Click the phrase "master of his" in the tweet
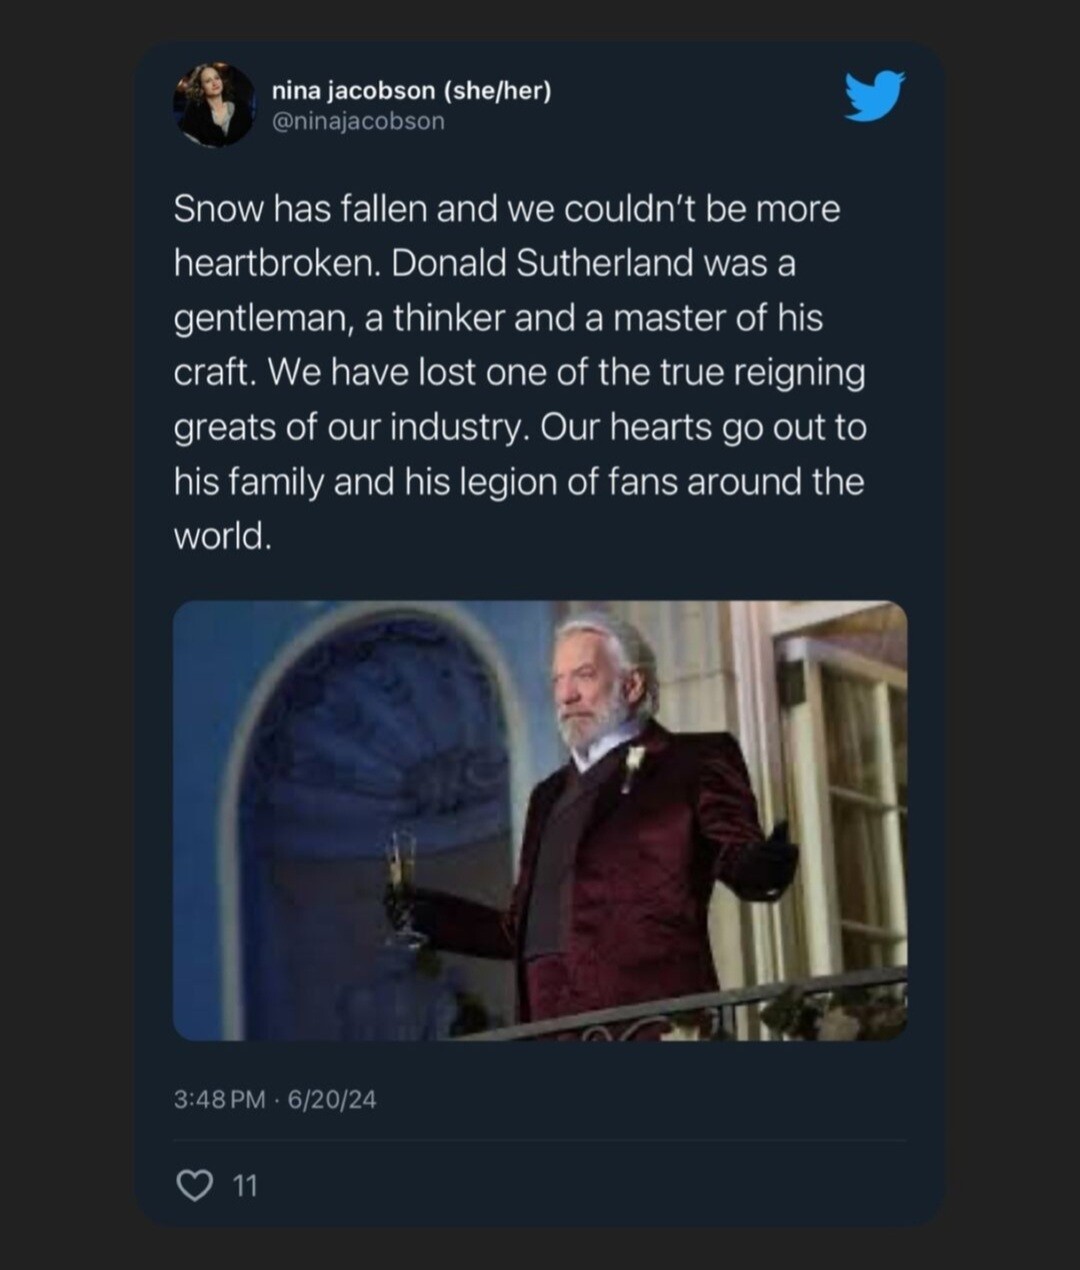The height and width of the screenshot is (1270, 1080). pyautogui.click(x=717, y=318)
